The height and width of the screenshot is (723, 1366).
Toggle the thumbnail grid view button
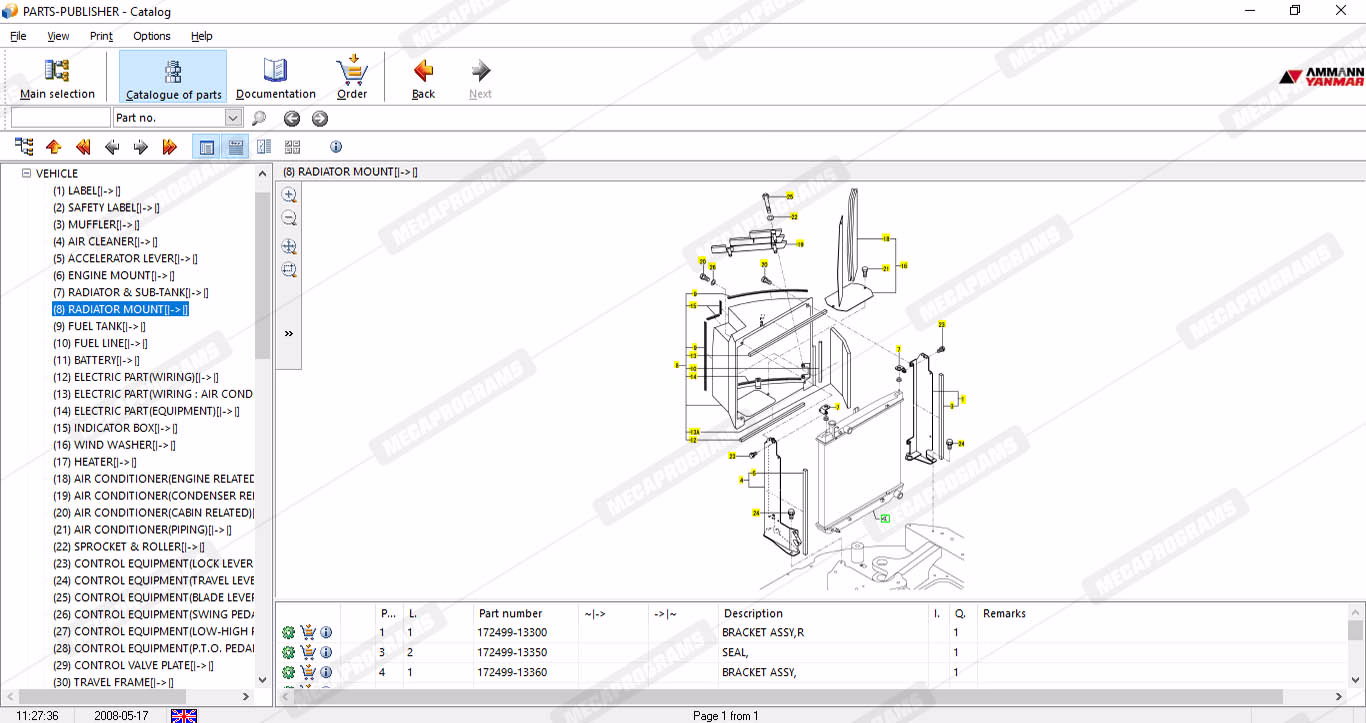(x=292, y=147)
